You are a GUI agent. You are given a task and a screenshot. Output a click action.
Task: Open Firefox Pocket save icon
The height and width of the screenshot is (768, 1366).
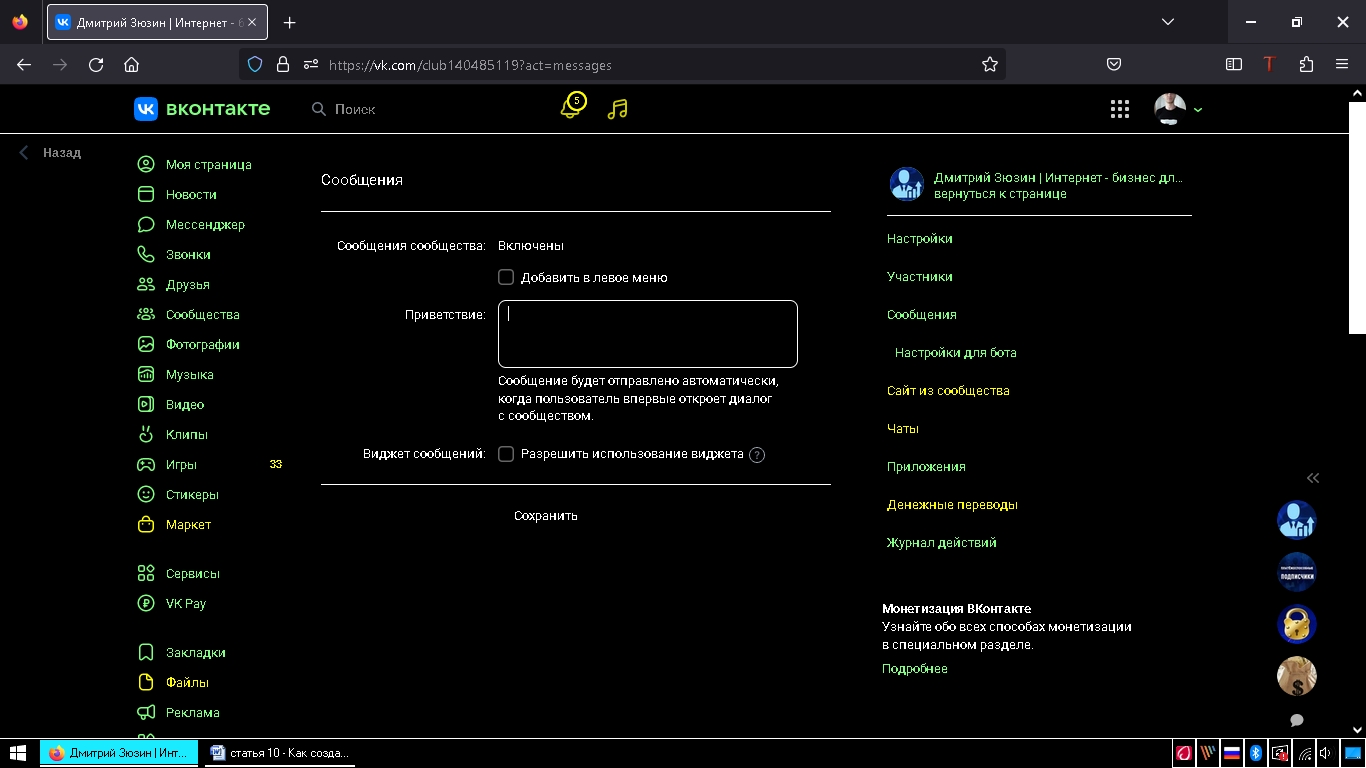[x=1114, y=64]
